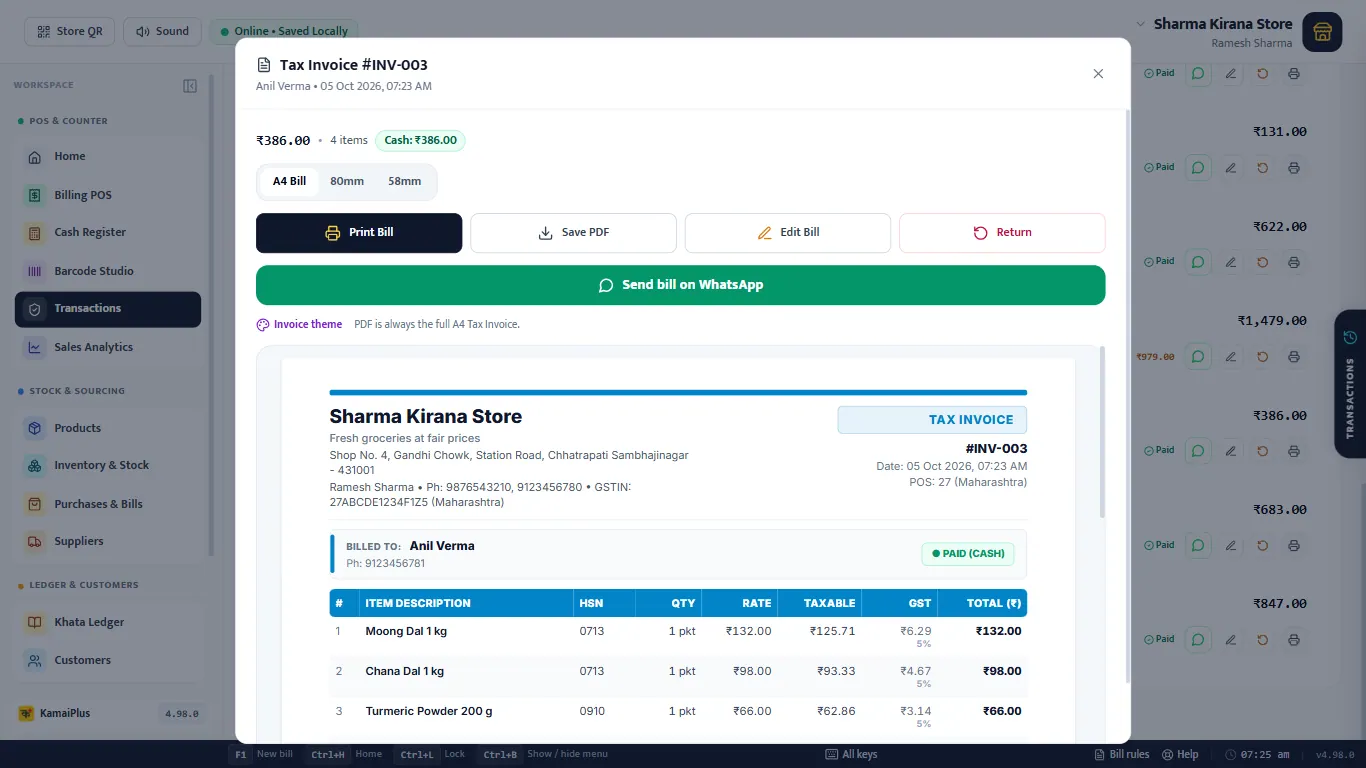Open Sales Analytics
Image resolution: width=1366 pixels, height=768 pixels.
pos(108,348)
